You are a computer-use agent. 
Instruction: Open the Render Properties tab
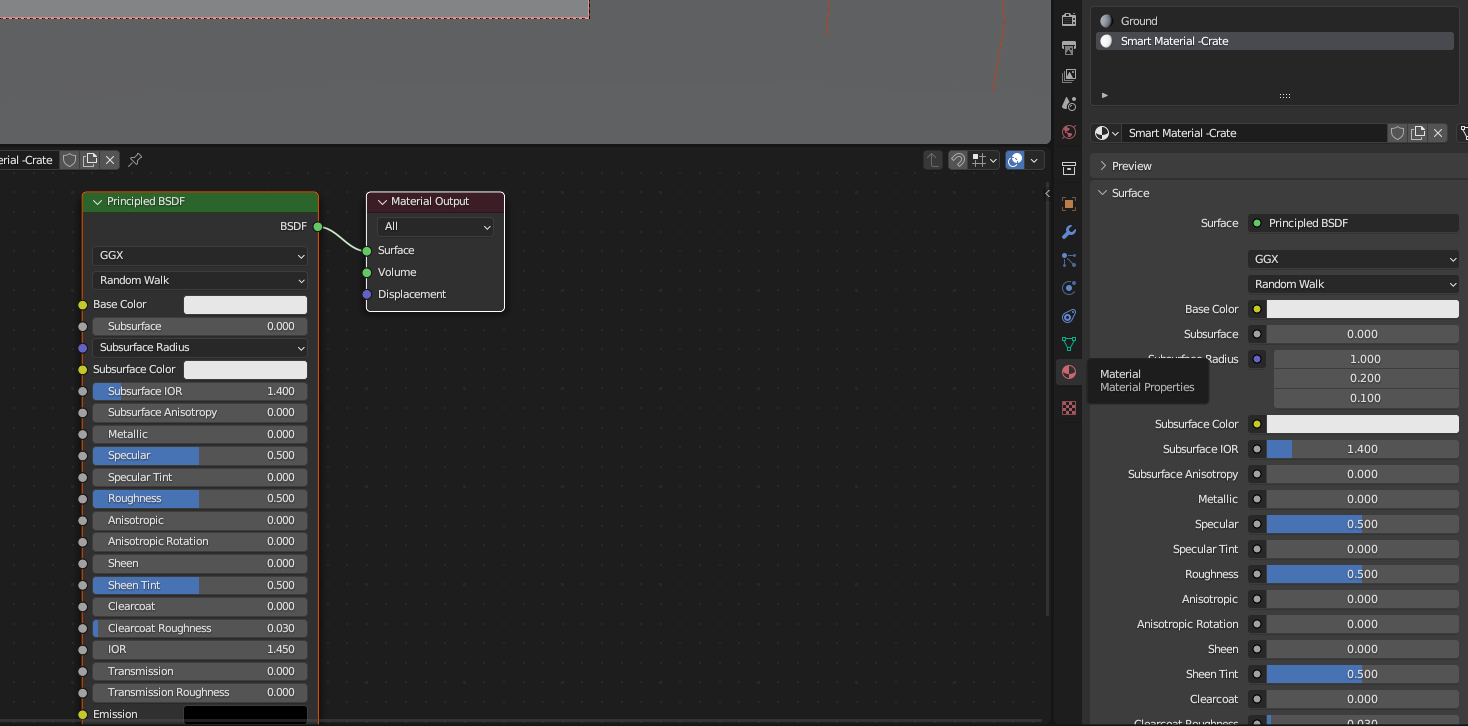1069,19
